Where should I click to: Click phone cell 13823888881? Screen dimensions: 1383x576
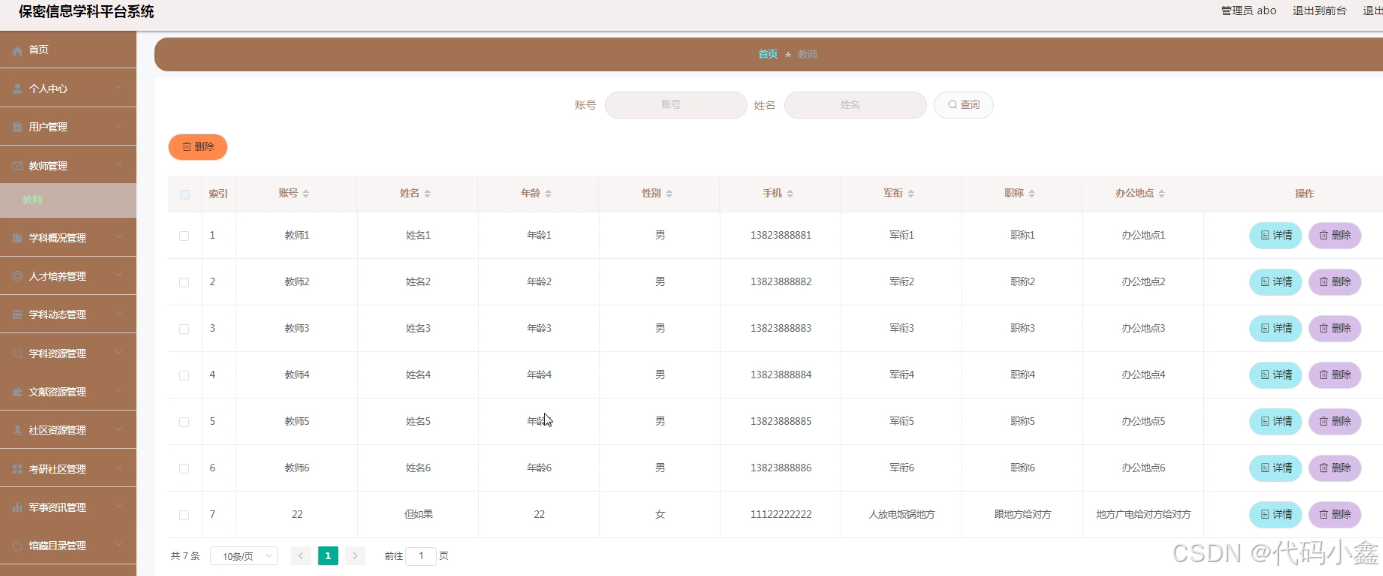point(780,235)
